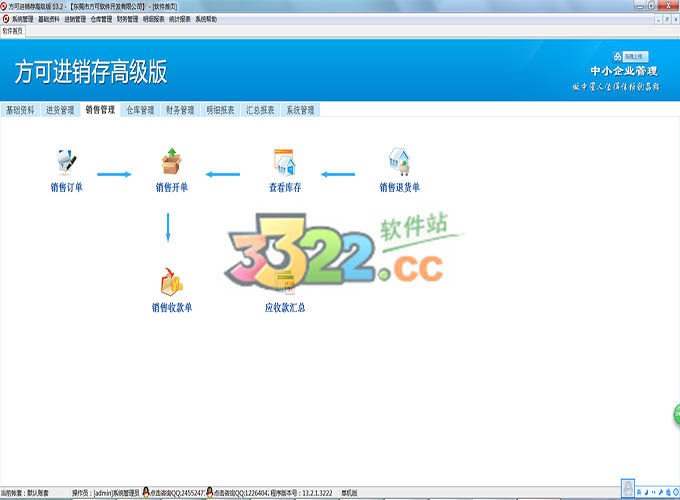Click the 单机版 status bar text
The height and width of the screenshot is (500, 680).
[350, 493]
